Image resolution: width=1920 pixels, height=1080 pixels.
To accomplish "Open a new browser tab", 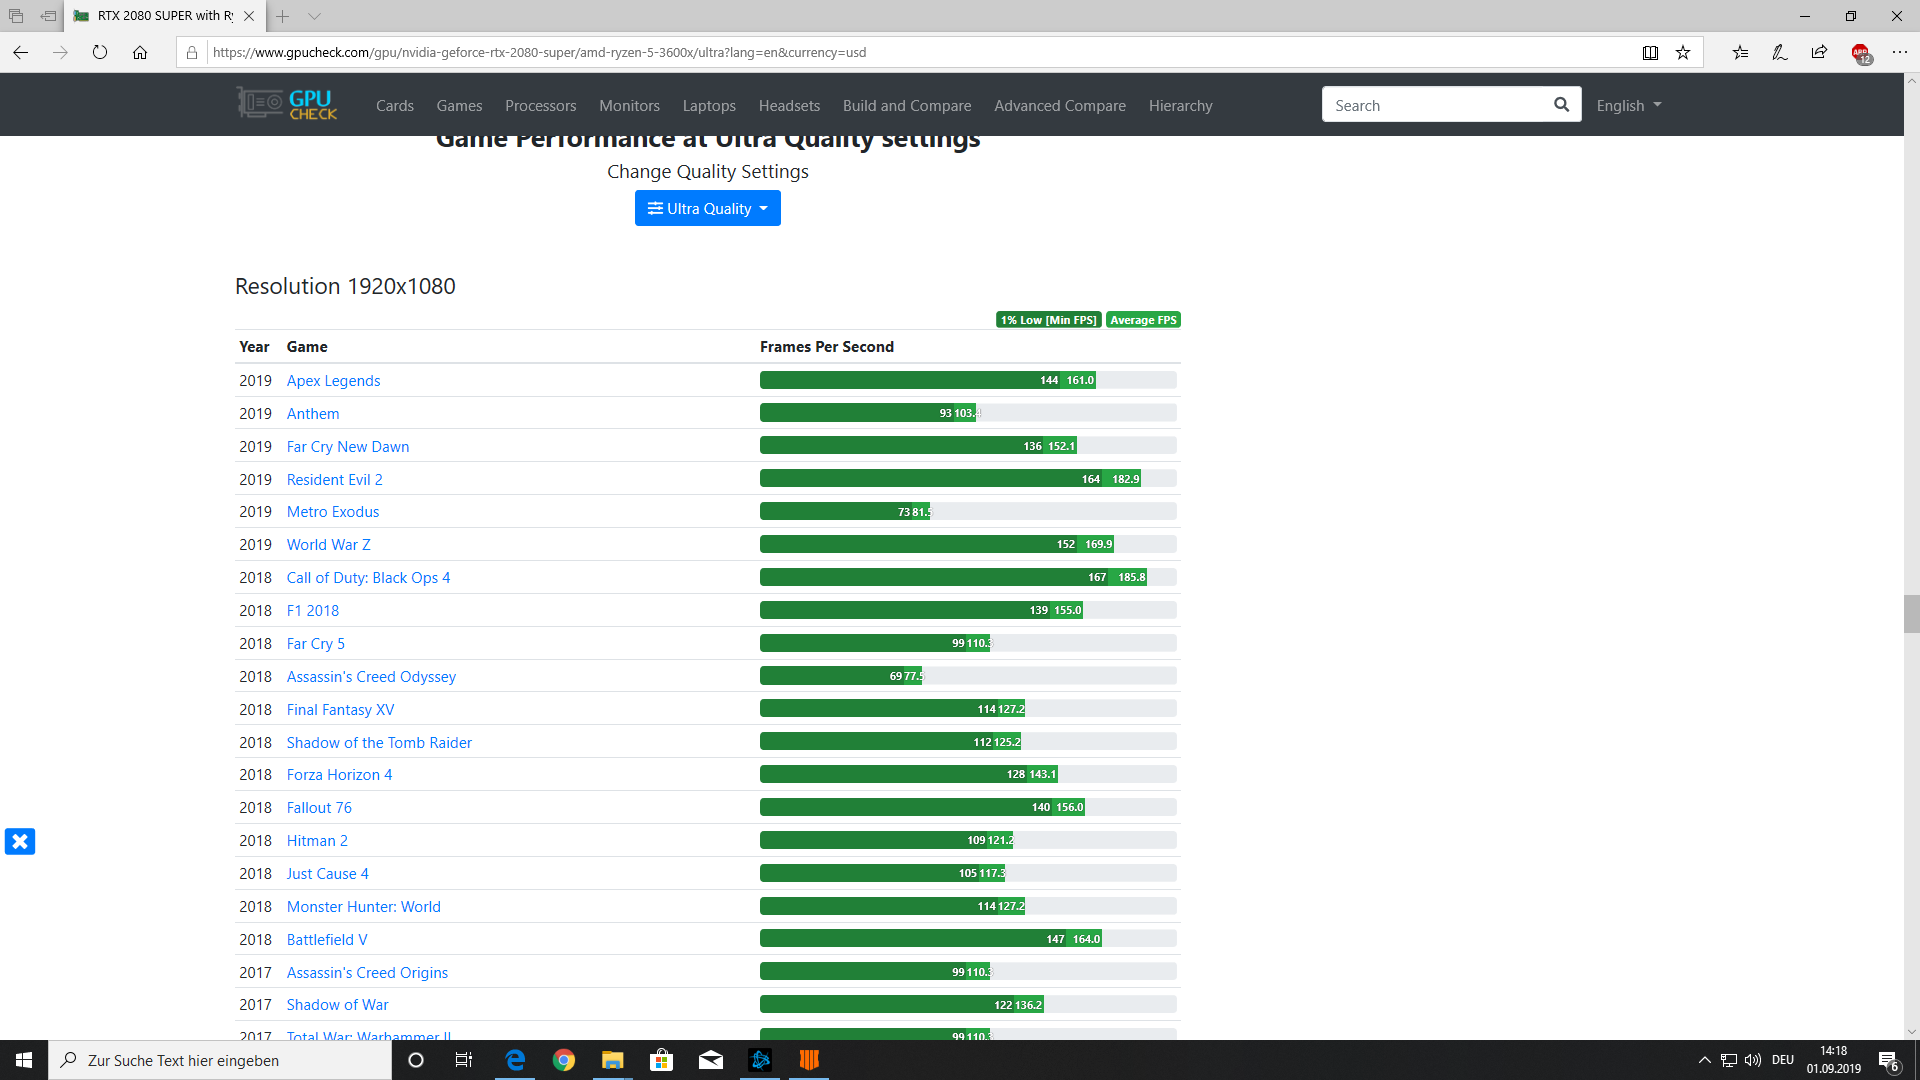I will [283, 16].
